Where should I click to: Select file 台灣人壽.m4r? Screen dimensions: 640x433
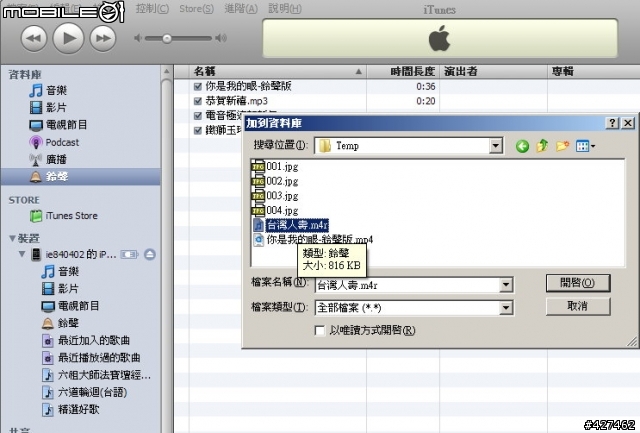[x=291, y=225]
